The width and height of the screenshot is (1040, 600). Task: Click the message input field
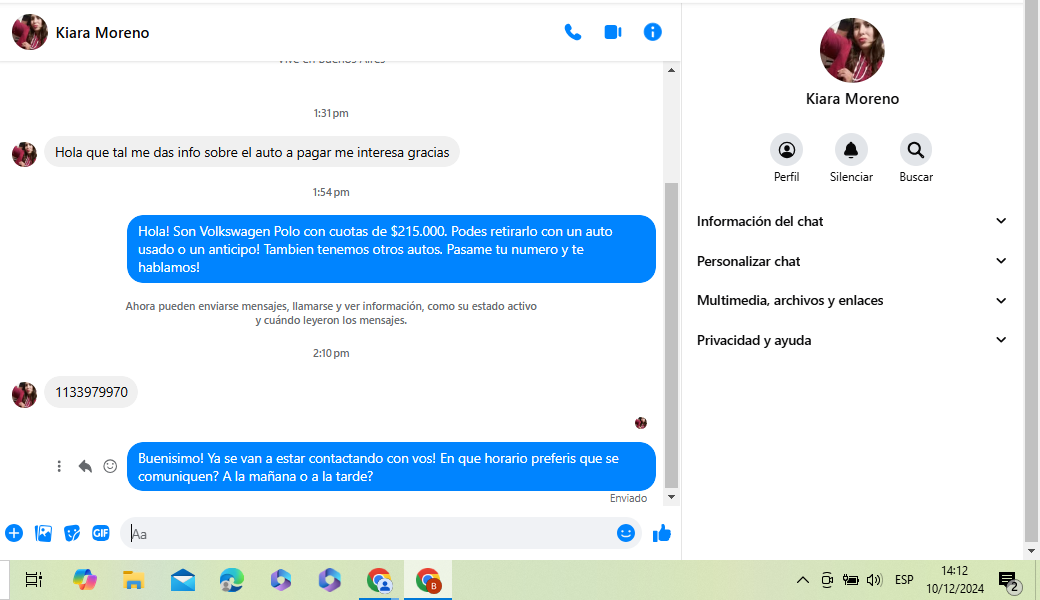pyautogui.click(x=370, y=534)
